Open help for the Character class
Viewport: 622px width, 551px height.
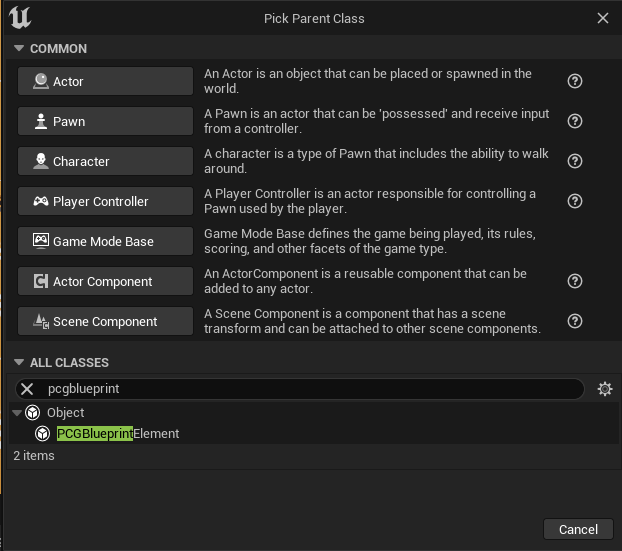click(575, 161)
